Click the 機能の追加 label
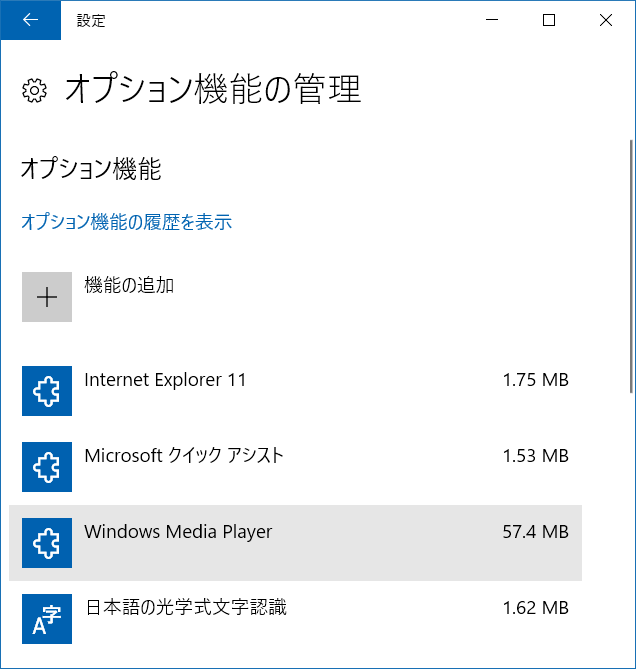The image size is (636, 669). coord(129,285)
